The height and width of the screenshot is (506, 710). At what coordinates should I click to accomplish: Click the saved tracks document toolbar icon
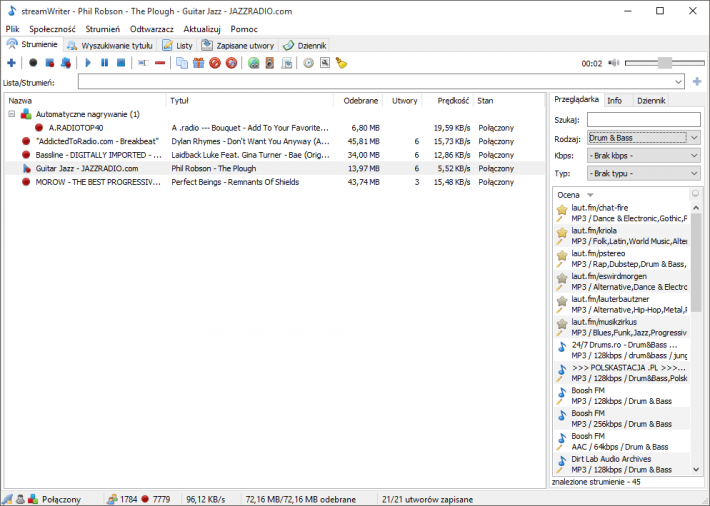[x=287, y=63]
